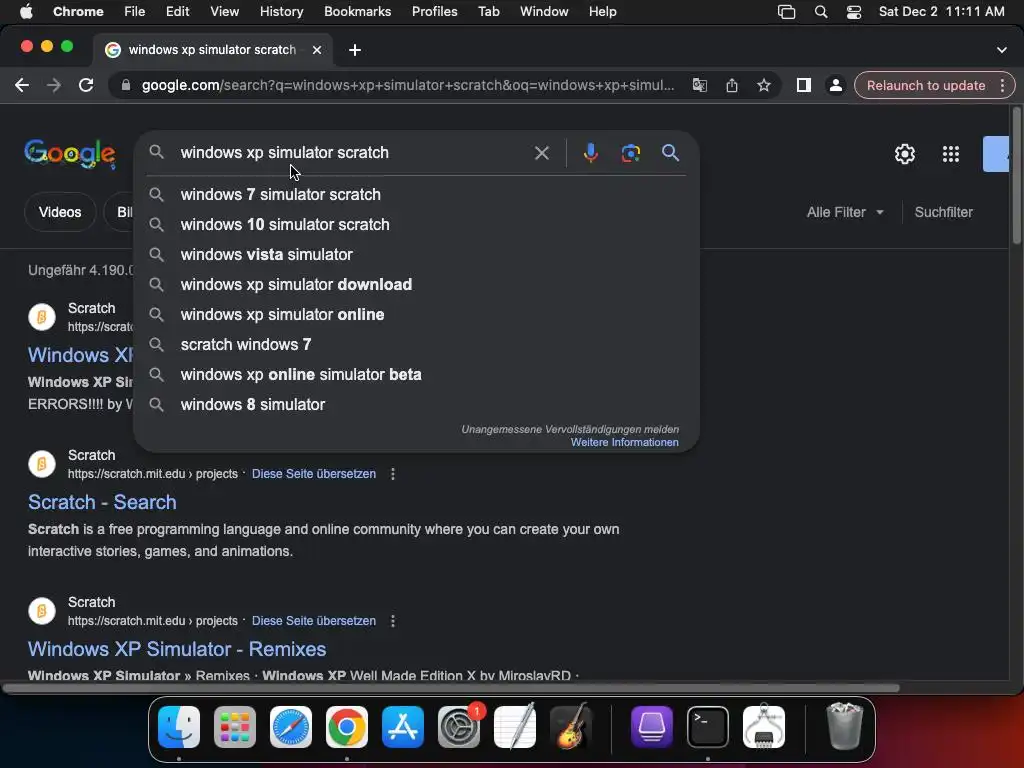1024x768 pixels.
Task: Expand the Alle Filter dropdown
Action: coord(845,212)
